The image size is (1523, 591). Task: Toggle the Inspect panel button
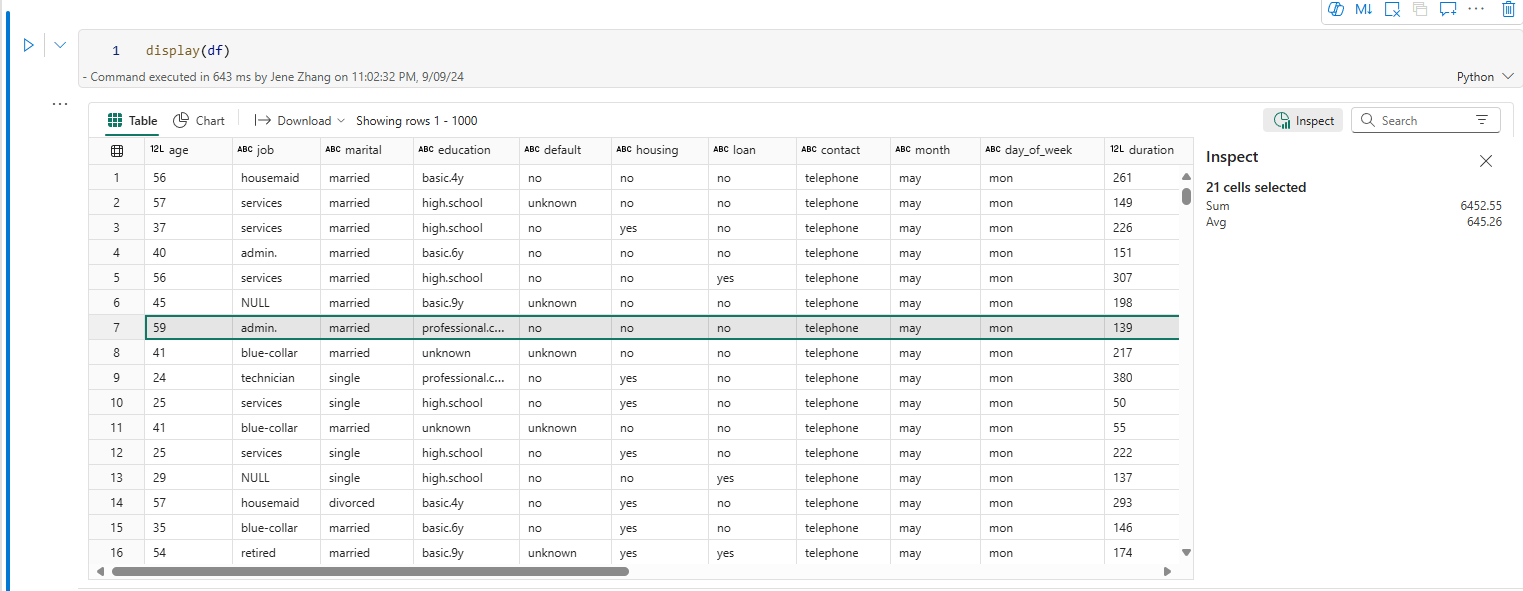click(x=1303, y=120)
